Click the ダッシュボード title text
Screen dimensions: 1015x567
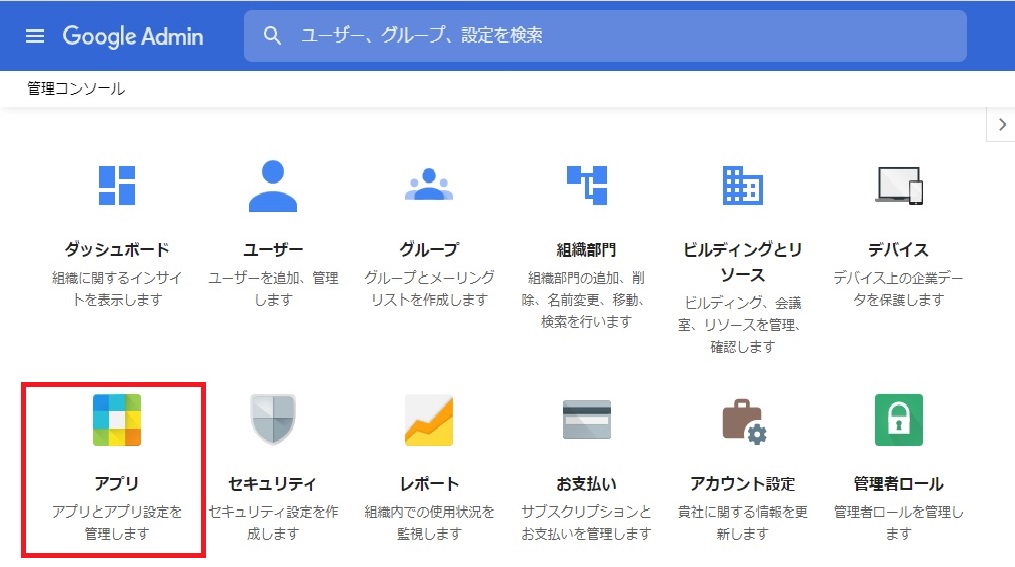pos(117,249)
